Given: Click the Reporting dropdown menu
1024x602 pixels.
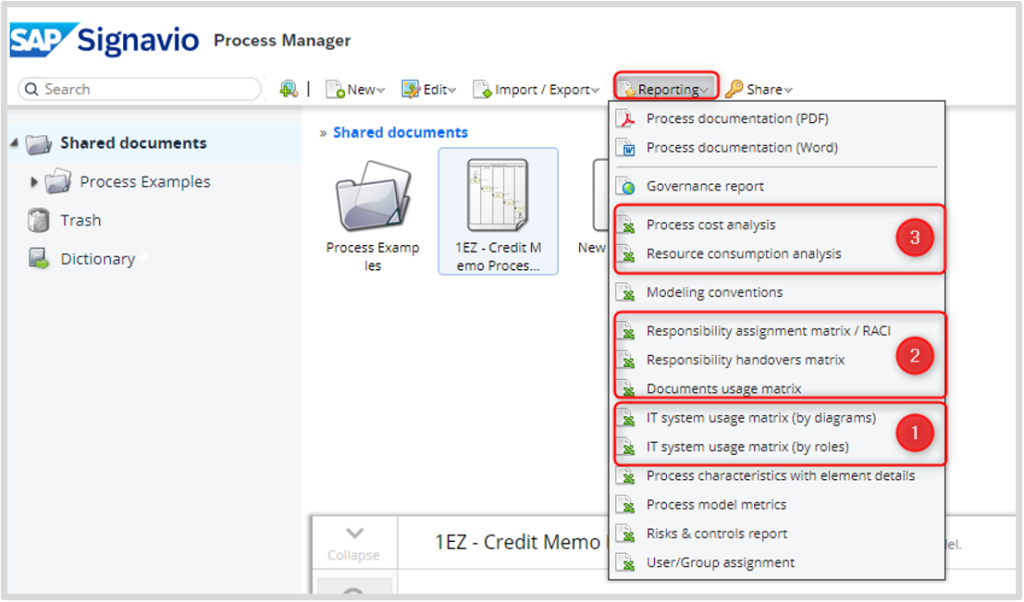Looking at the screenshot, I should tap(666, 87).
